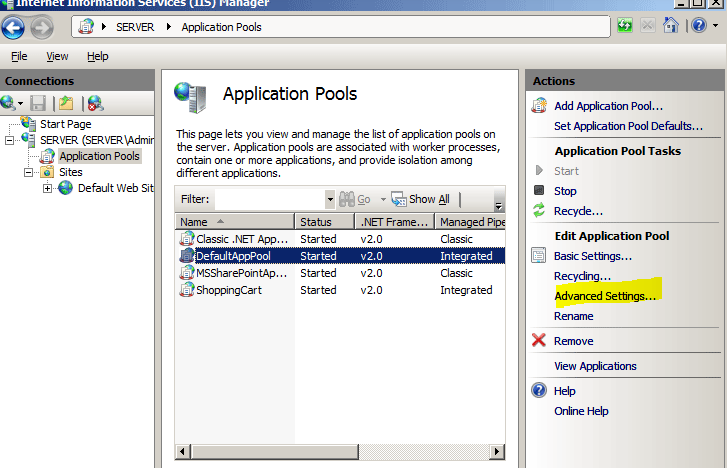727x468 pixels.
Task: Collapse the SERVER tree node
Action: click(9, 140)
